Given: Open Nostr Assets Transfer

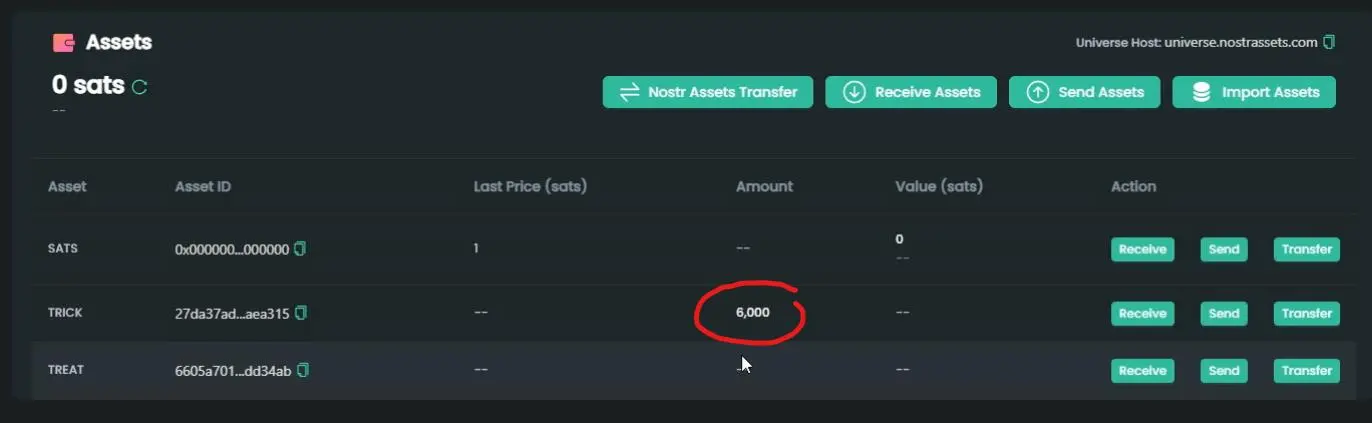Looking at the screenshot, I should click(x=708, y=92).
